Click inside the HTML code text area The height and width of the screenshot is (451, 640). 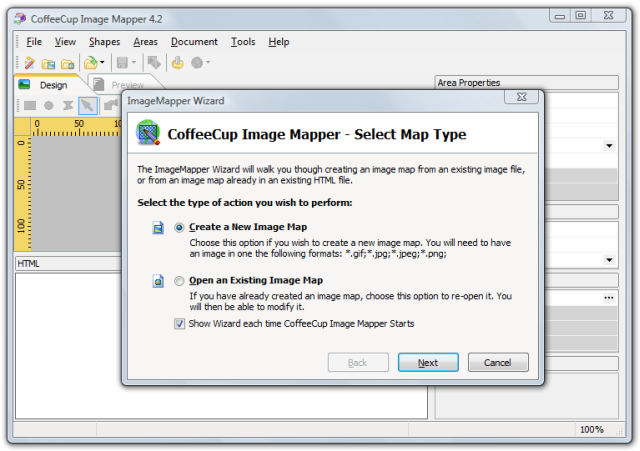point(69,346)
